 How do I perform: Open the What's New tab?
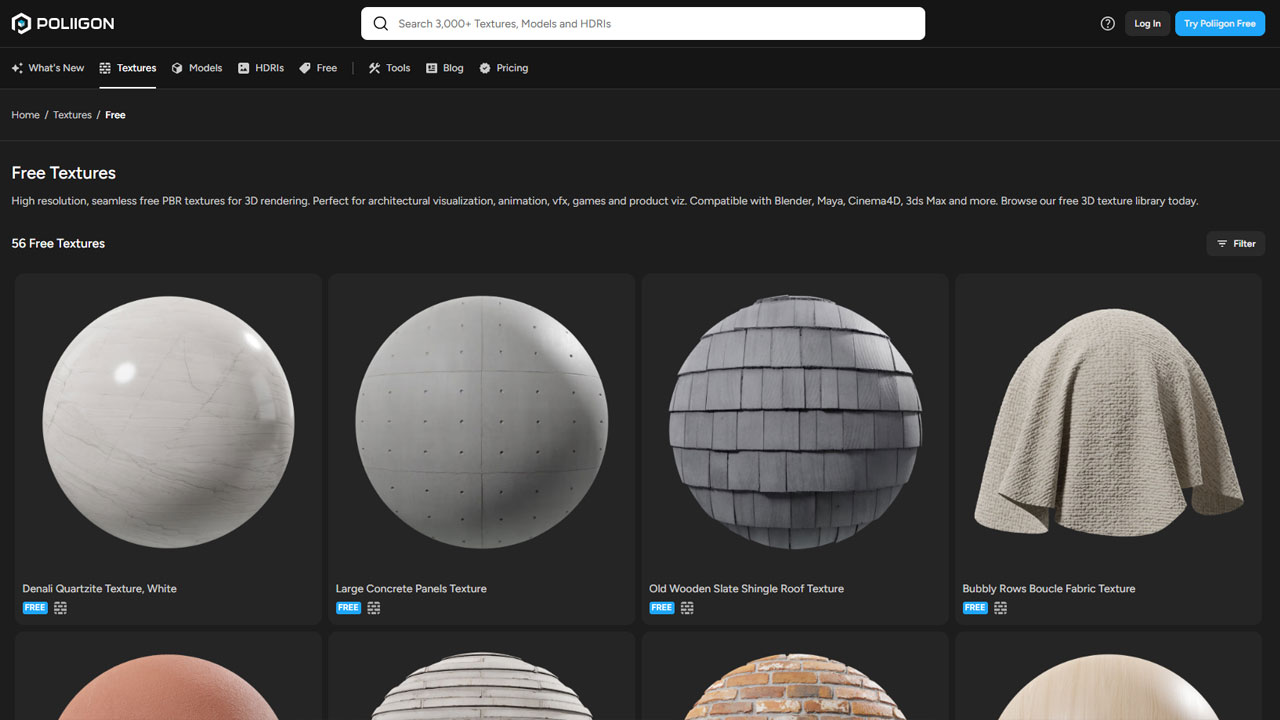(48, 68)
